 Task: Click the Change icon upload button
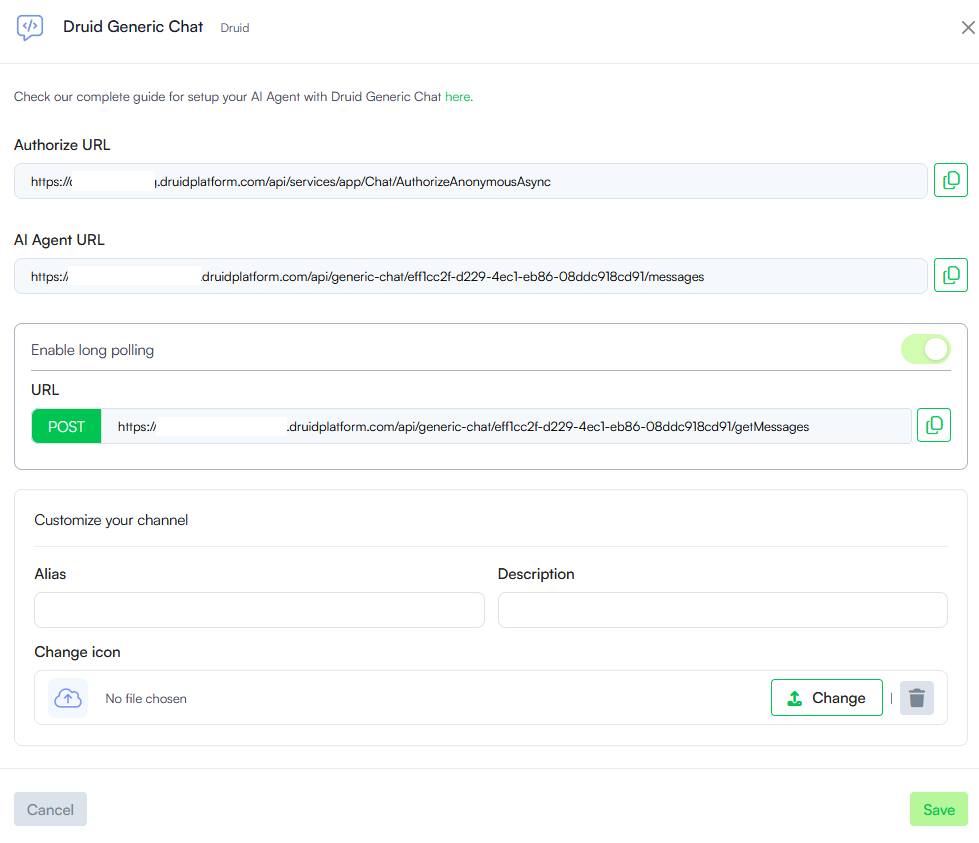(x=827, y=698)
